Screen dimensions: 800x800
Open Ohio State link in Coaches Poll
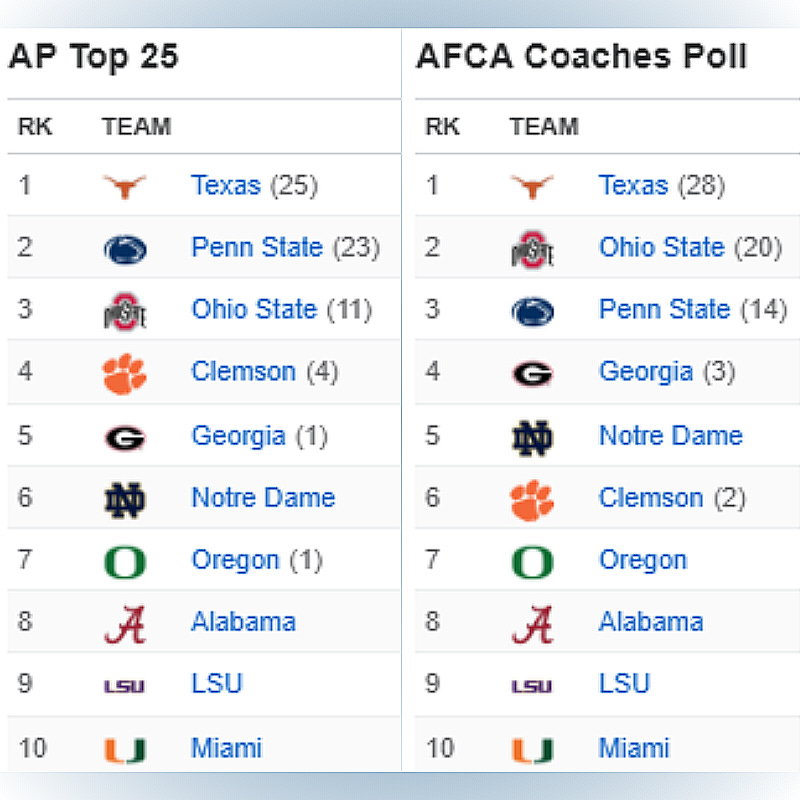click(x=661, y=248)
